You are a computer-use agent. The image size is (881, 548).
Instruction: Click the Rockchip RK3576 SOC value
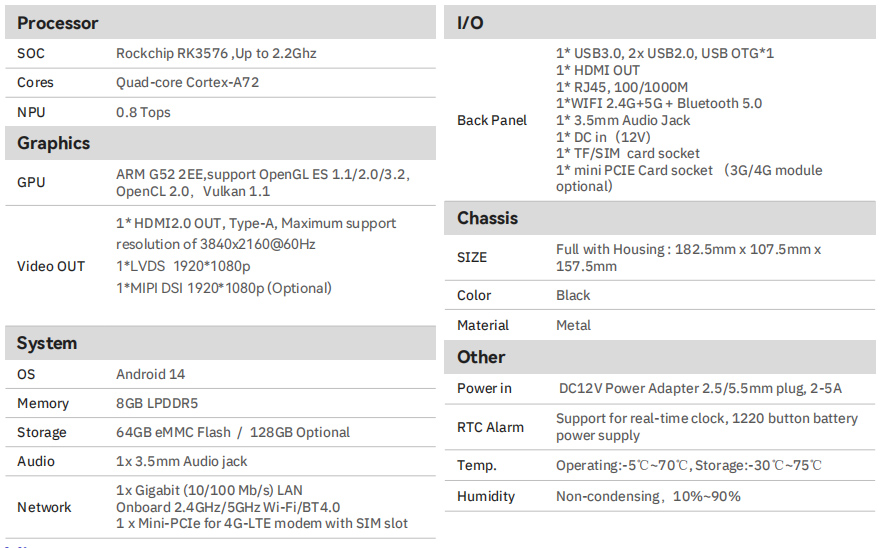216,53
